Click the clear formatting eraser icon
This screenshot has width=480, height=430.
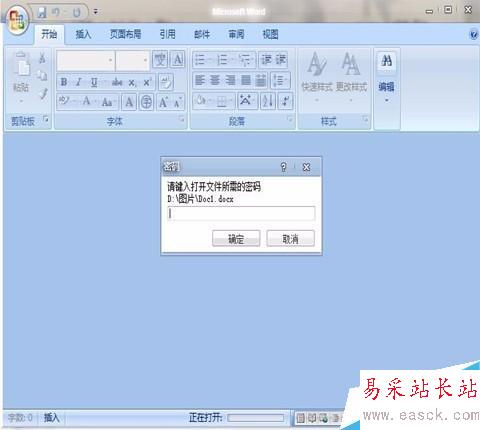[166, 82]
